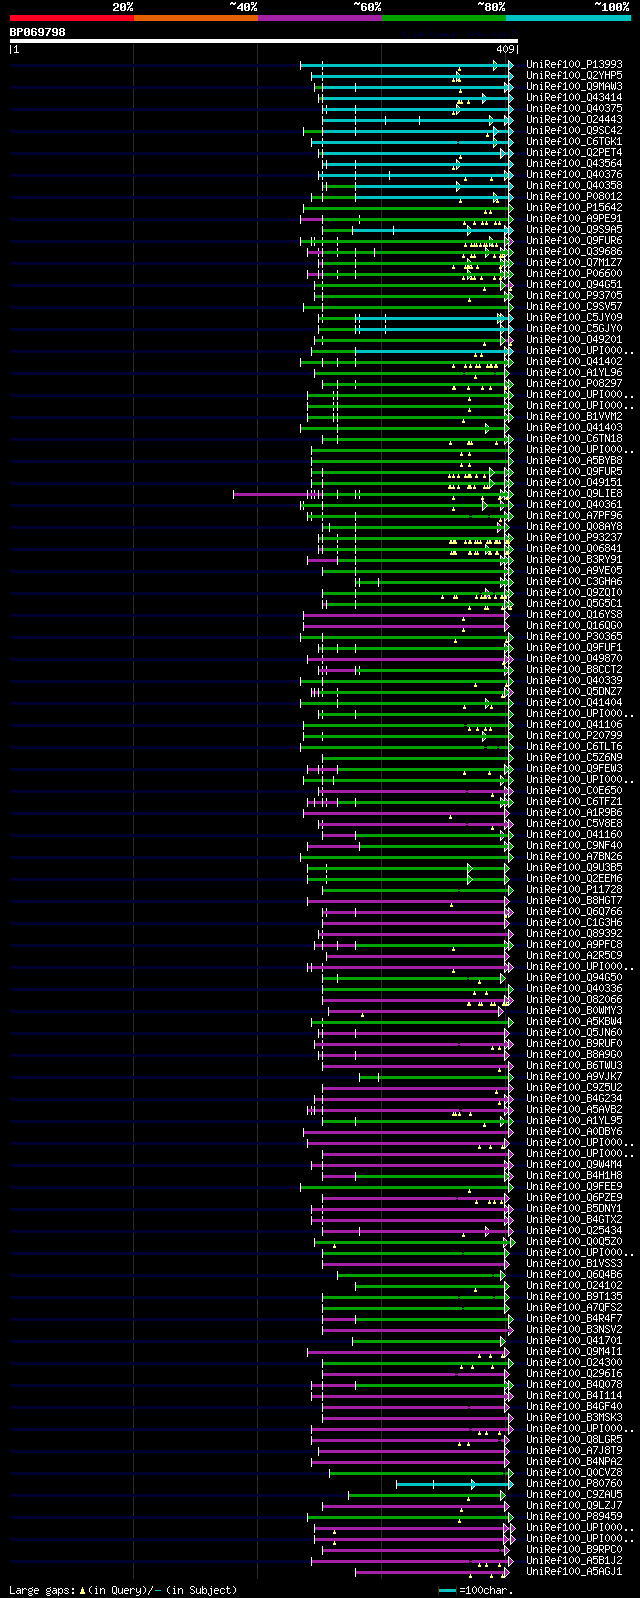Click hit label UniRef100_Q9LIE8
This screenshot has height=1598, width=640.
(574, 494)
